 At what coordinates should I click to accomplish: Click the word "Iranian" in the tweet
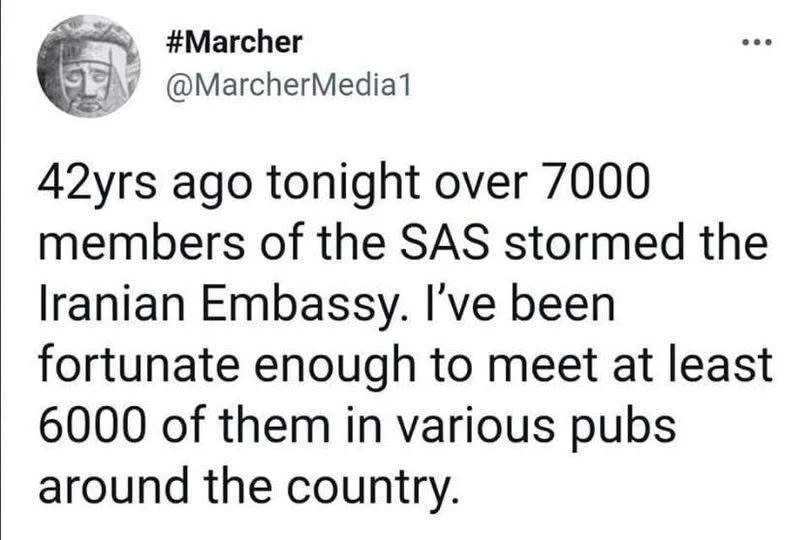point(112,303)
